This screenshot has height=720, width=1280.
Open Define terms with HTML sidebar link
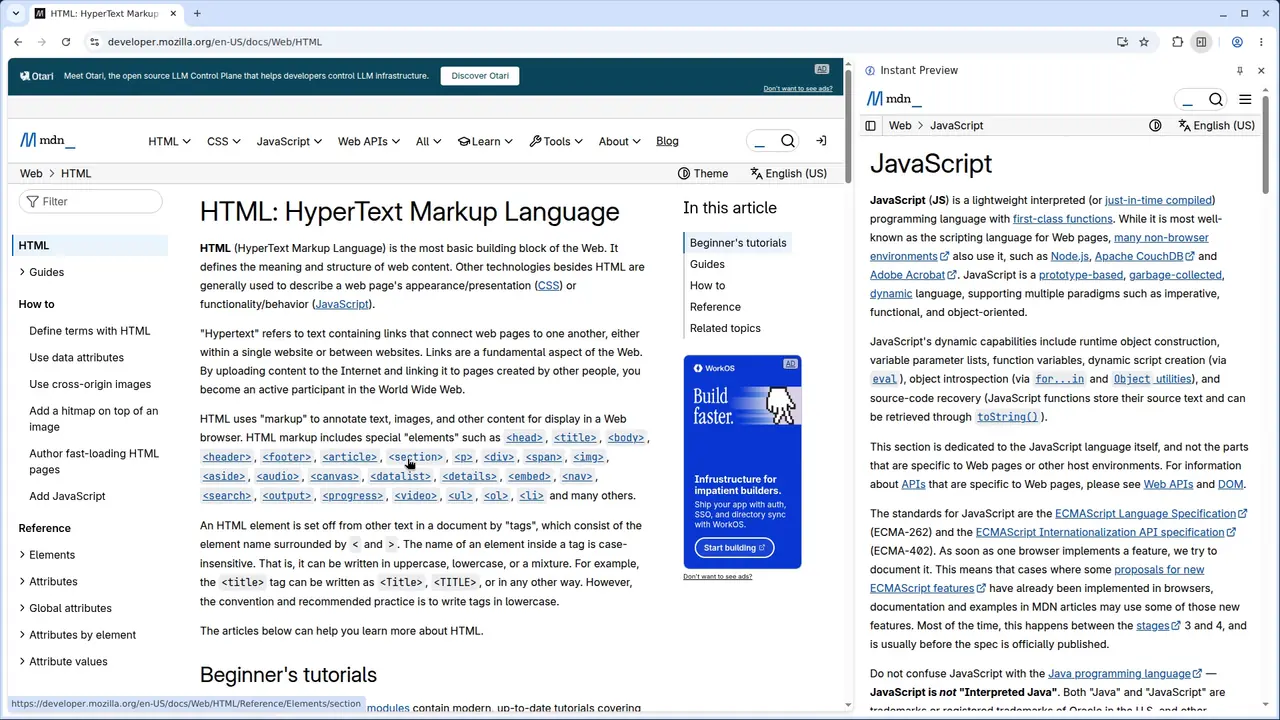tap(90, 331)
